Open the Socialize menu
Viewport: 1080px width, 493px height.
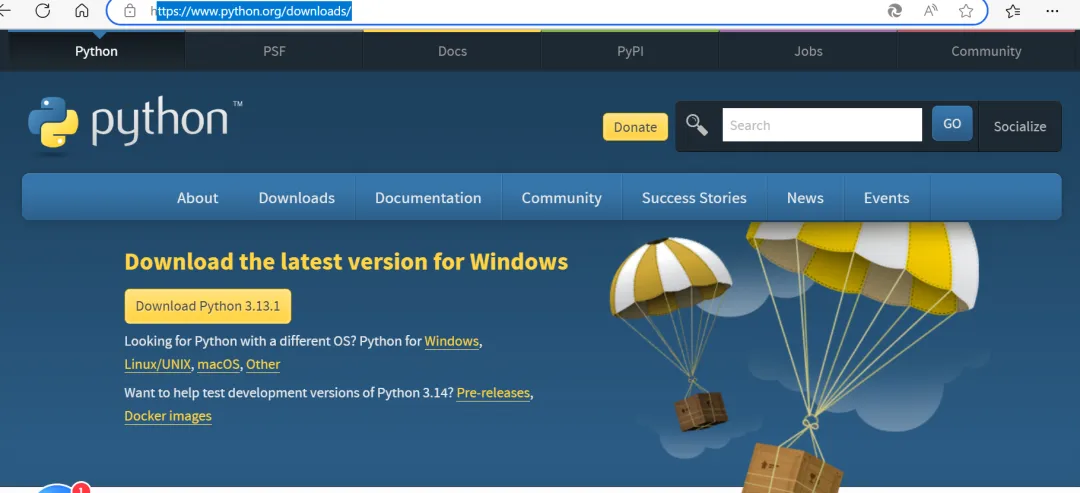[x=1019, y=127]
